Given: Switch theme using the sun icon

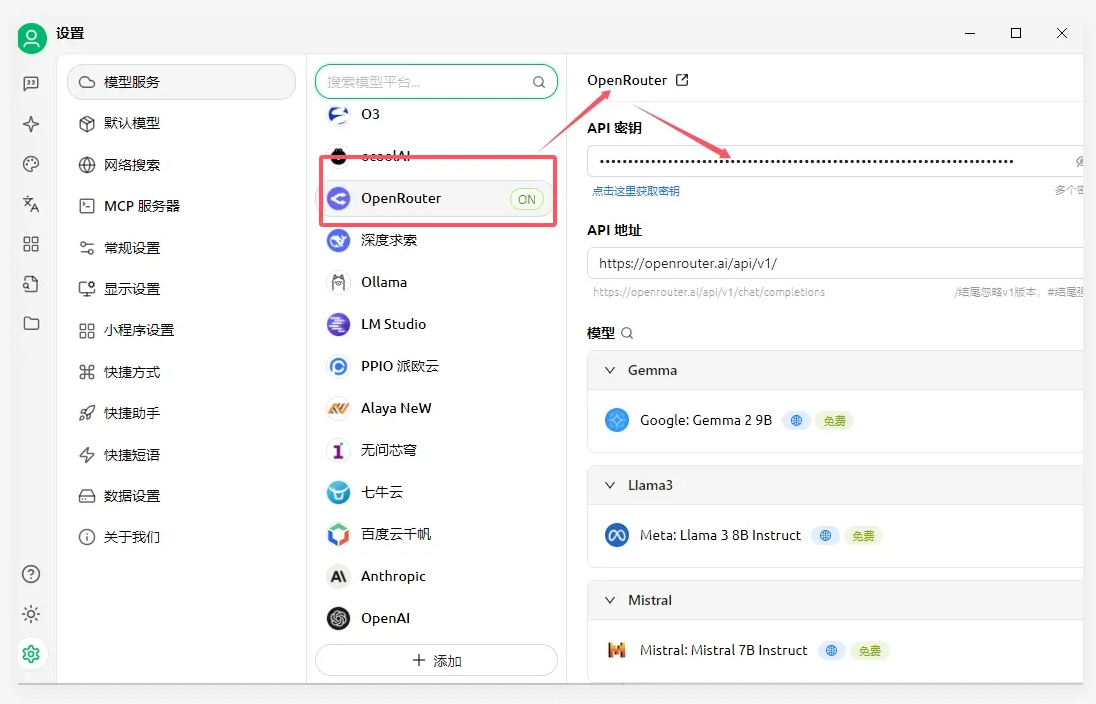Looking at the screenshot, I should coord(31,614).
